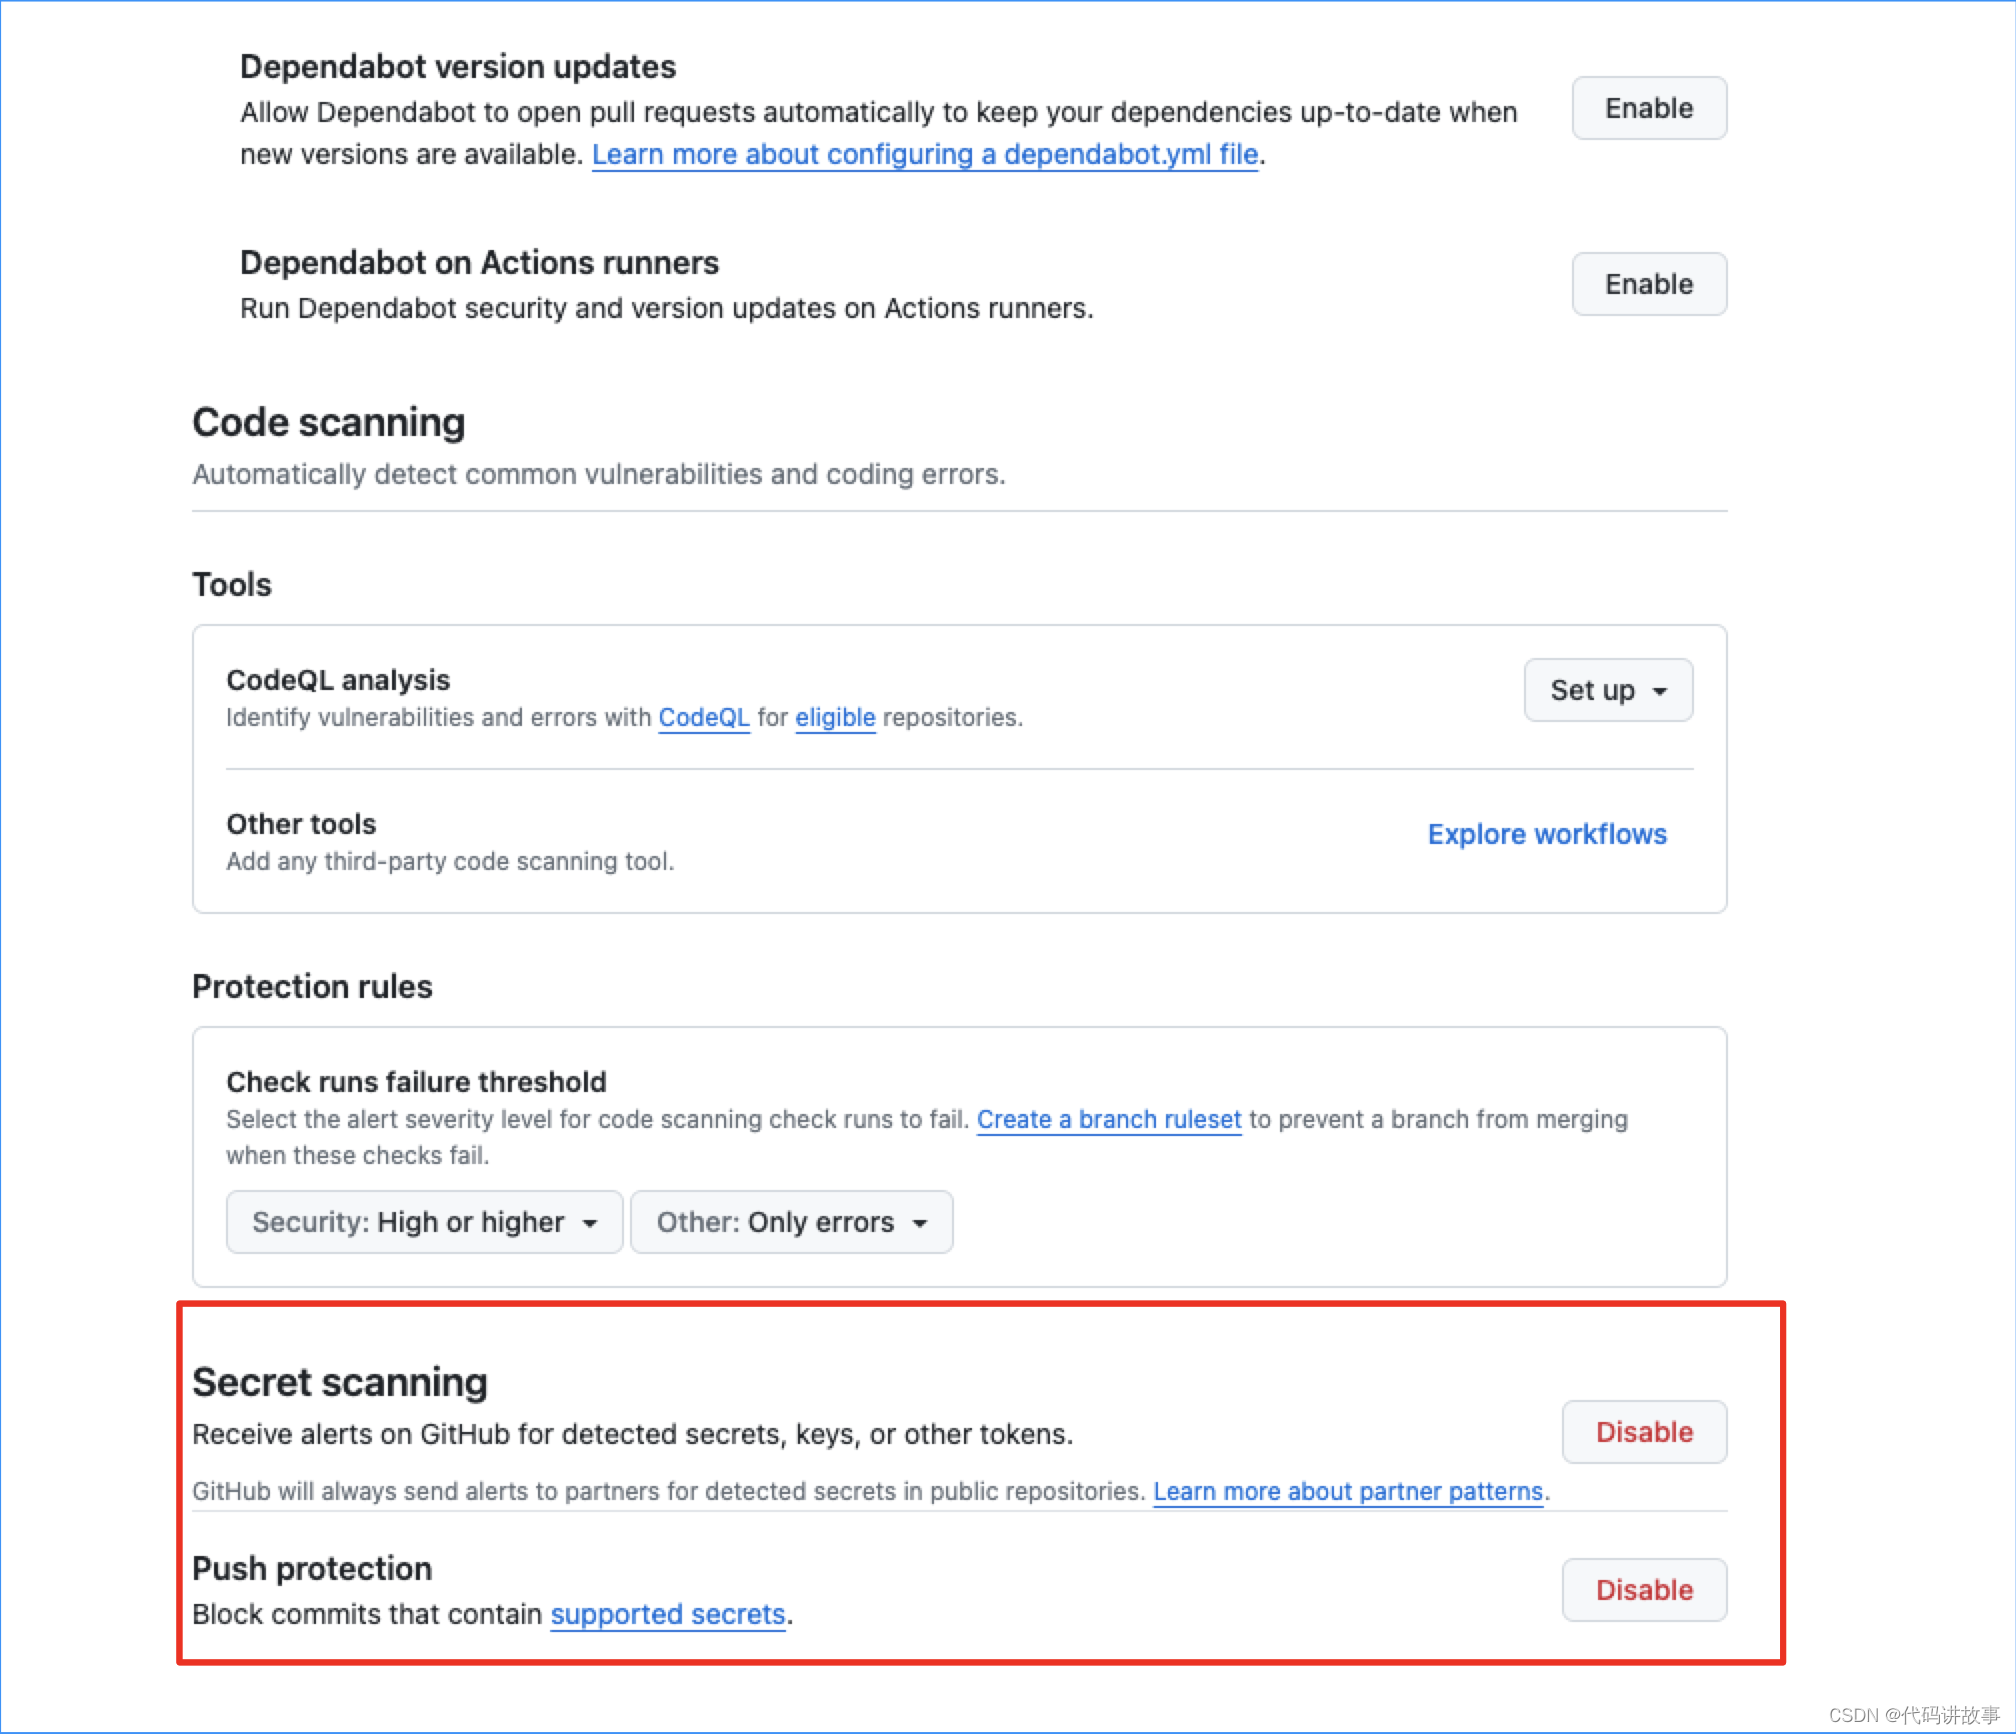Open the Other: Only errors dropdown
Screen dimensions: 2016x1734
click(x=790, y=1222)
